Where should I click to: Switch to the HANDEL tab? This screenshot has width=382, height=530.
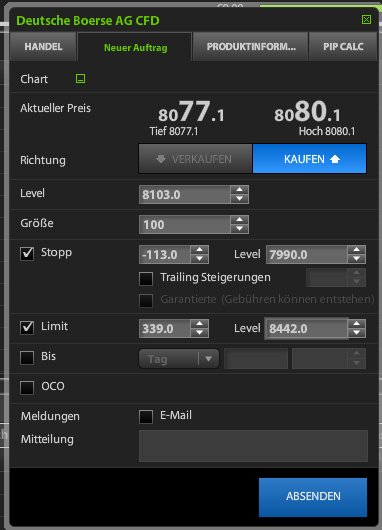tap(43, 47)
